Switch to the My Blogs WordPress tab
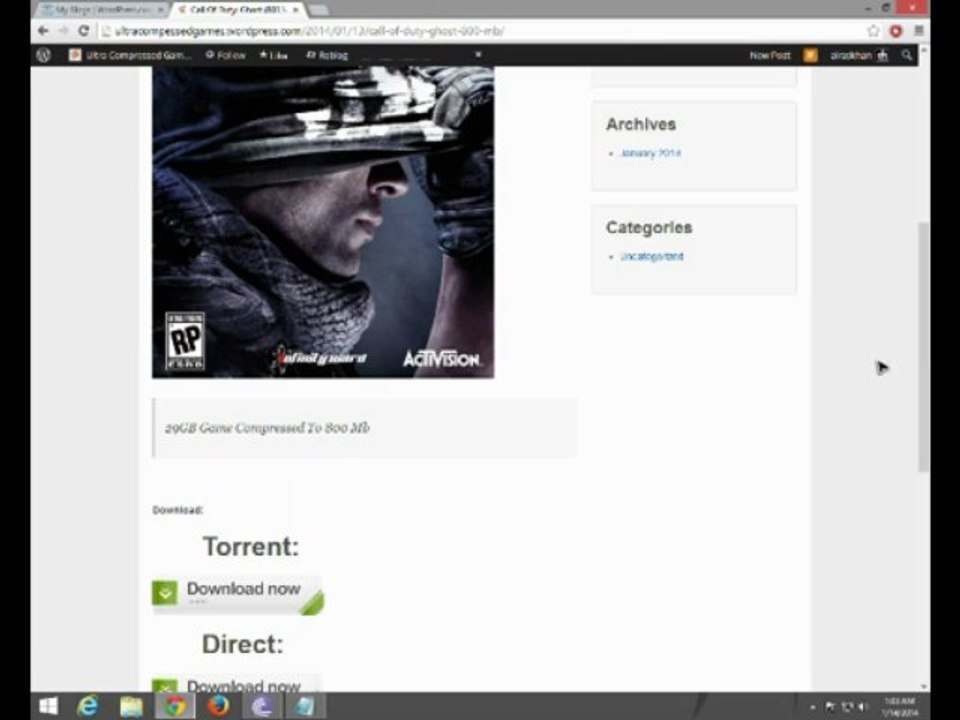960x720 pixels. 101,10
